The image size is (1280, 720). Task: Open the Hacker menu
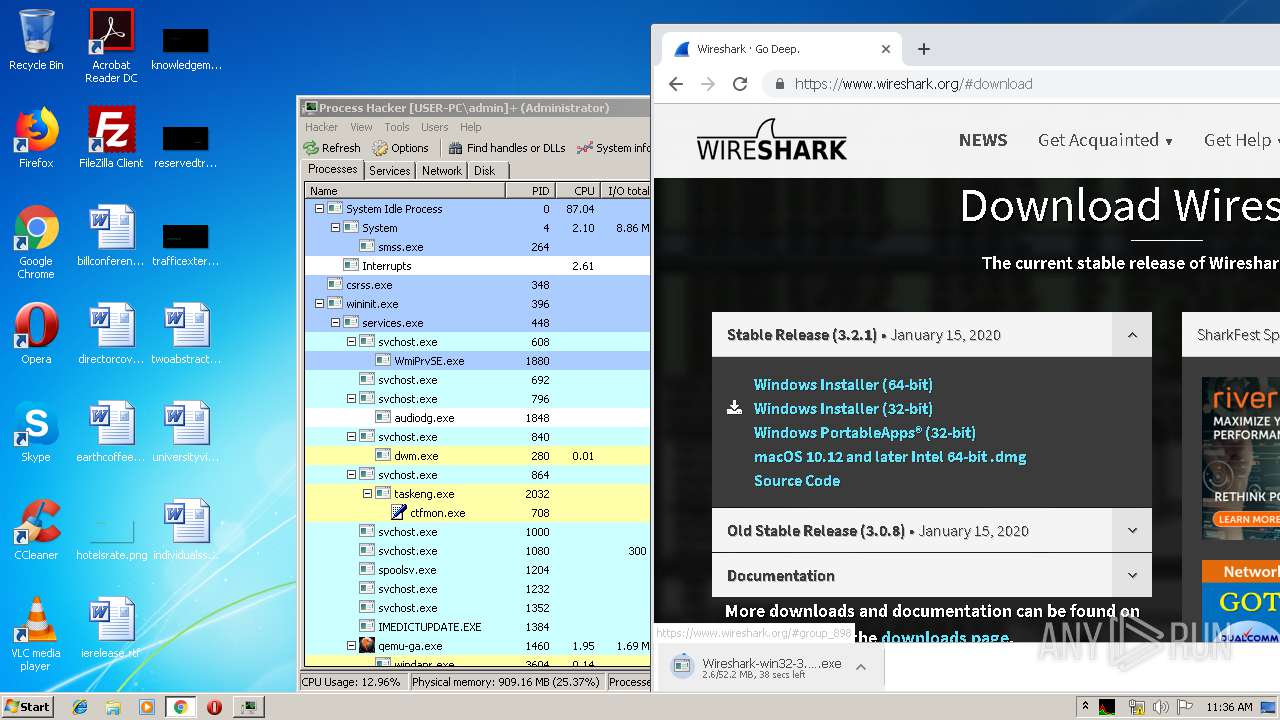coord(322,127)
